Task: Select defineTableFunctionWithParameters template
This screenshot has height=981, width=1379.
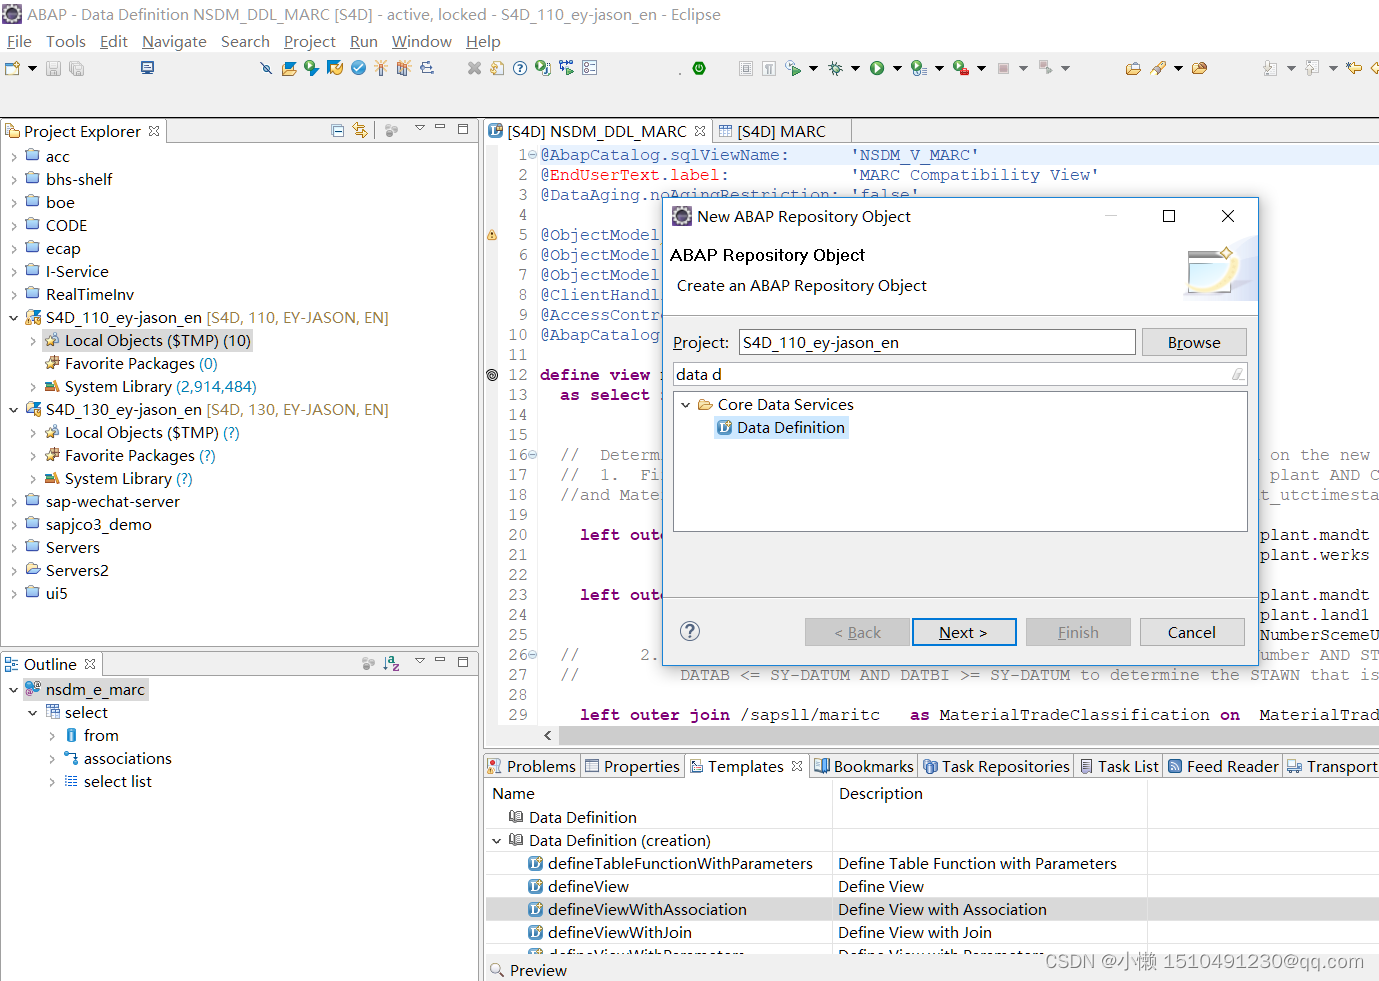Action: click(x=680, y=863)
